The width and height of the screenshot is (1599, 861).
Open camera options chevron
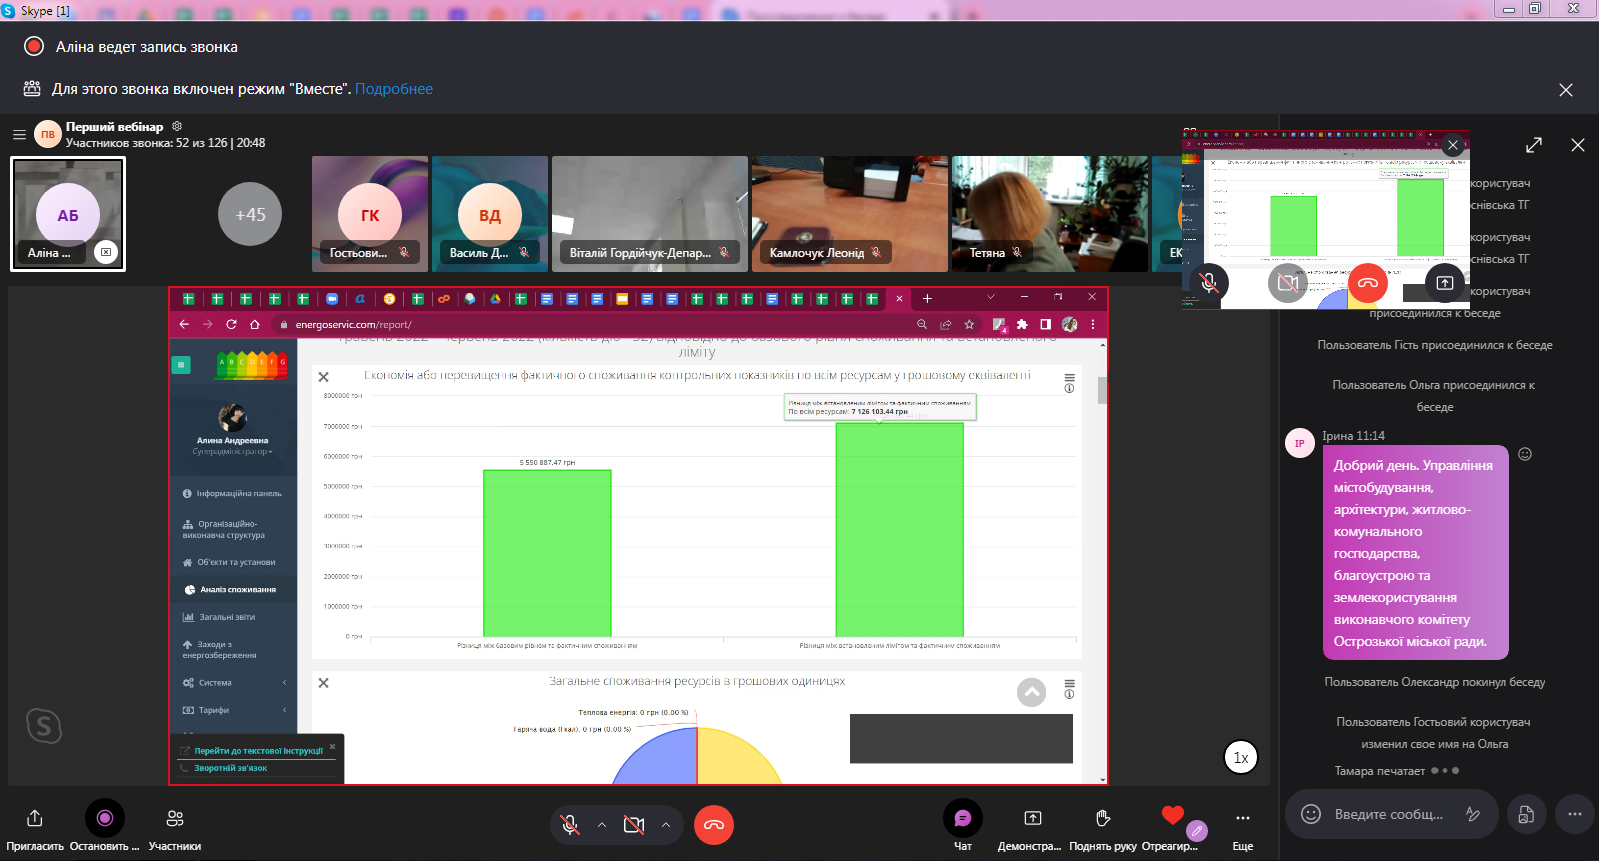pos(666,825)
